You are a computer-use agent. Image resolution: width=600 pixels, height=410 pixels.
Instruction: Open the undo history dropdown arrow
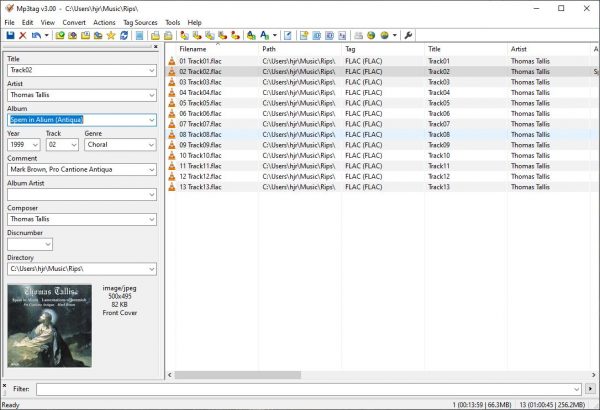(x=46, y=36)
